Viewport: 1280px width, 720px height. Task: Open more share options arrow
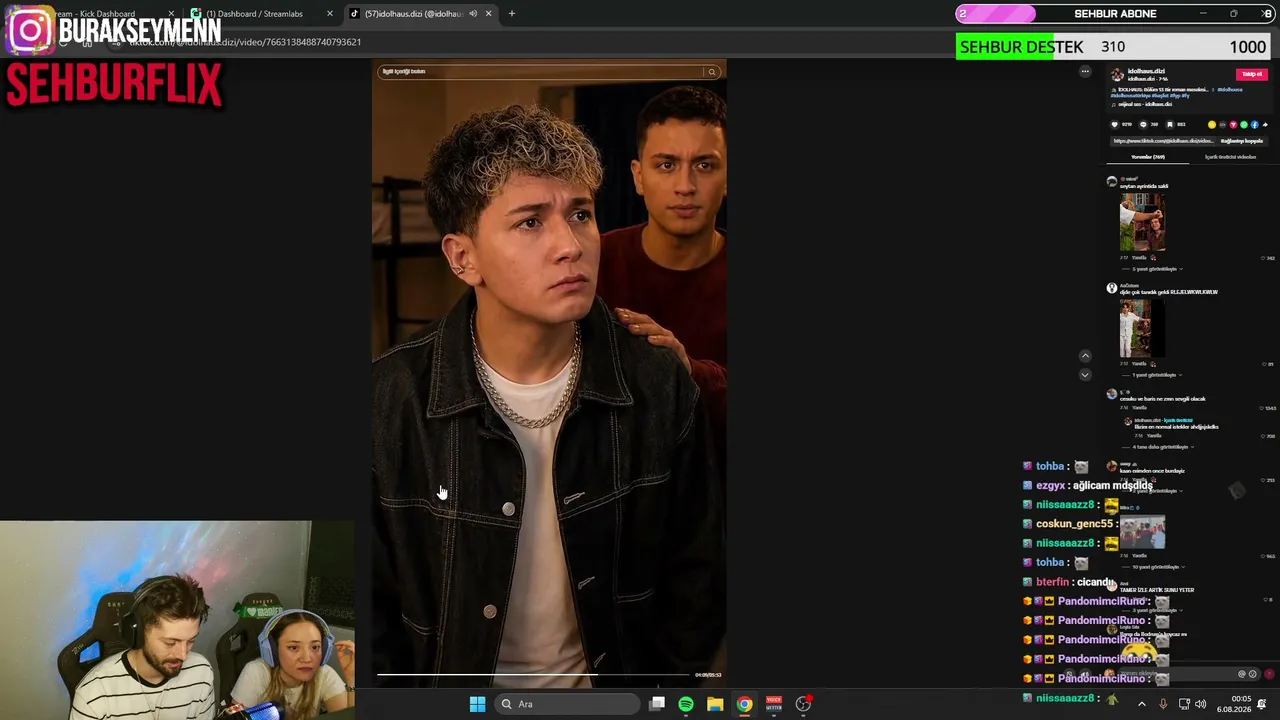point(1265,125)
